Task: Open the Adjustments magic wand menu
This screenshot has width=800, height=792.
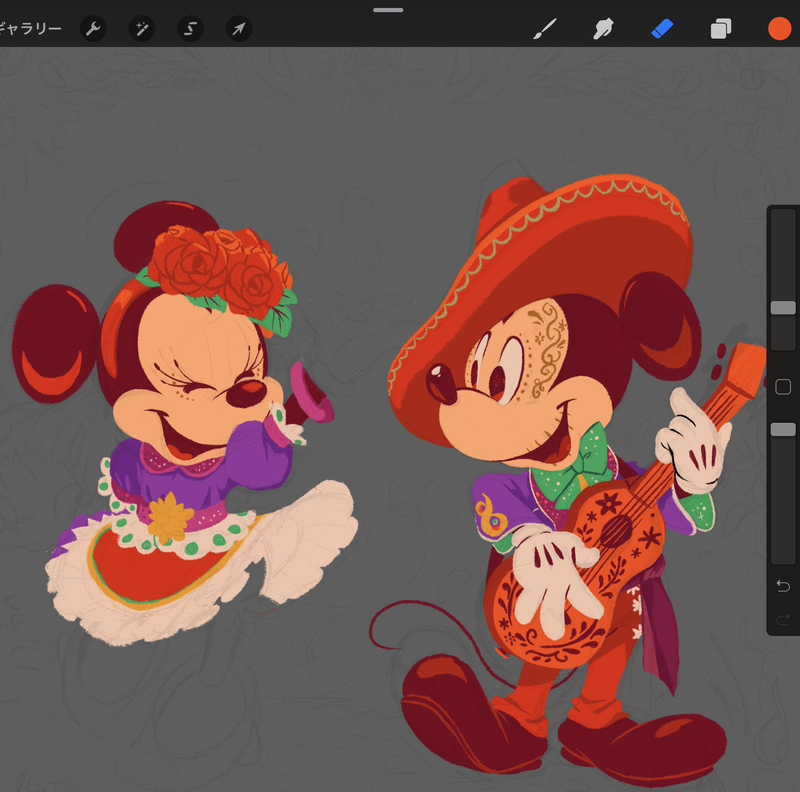Action: point(142,28)
